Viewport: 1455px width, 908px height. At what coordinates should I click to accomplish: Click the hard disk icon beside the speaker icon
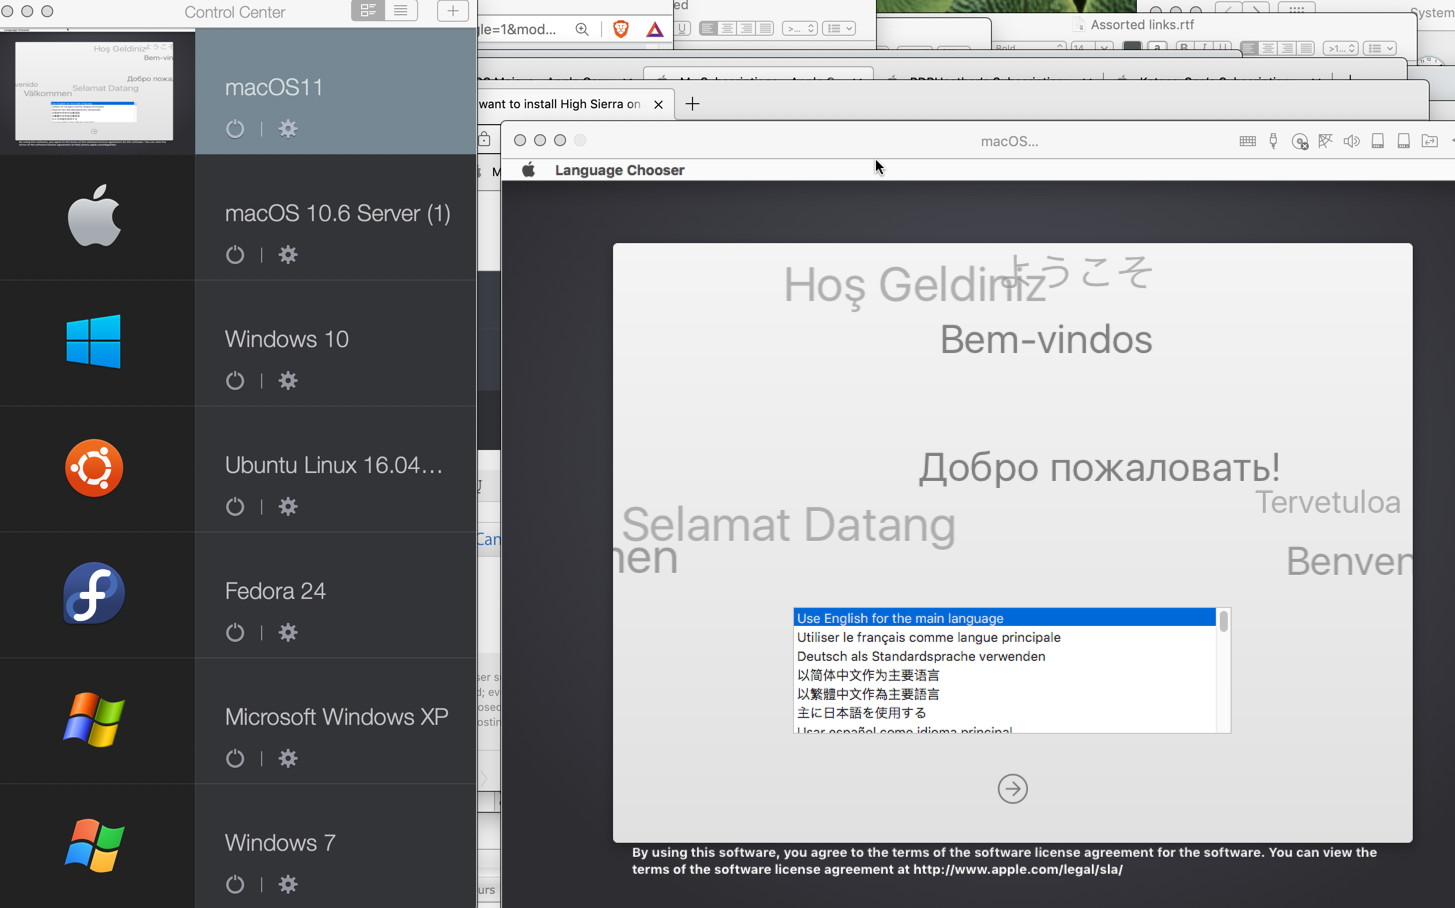pos(1378,141)
